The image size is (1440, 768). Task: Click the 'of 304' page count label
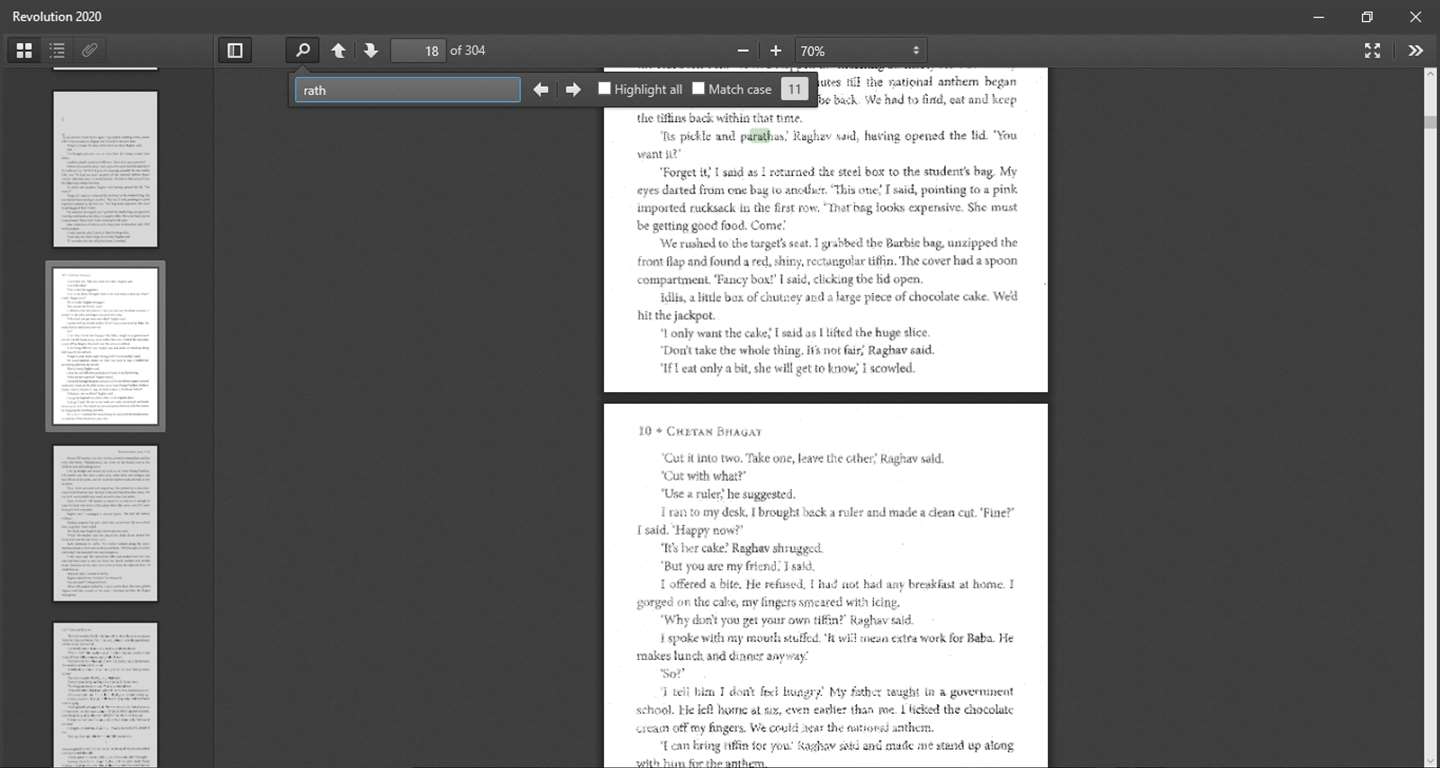point(467,50)
